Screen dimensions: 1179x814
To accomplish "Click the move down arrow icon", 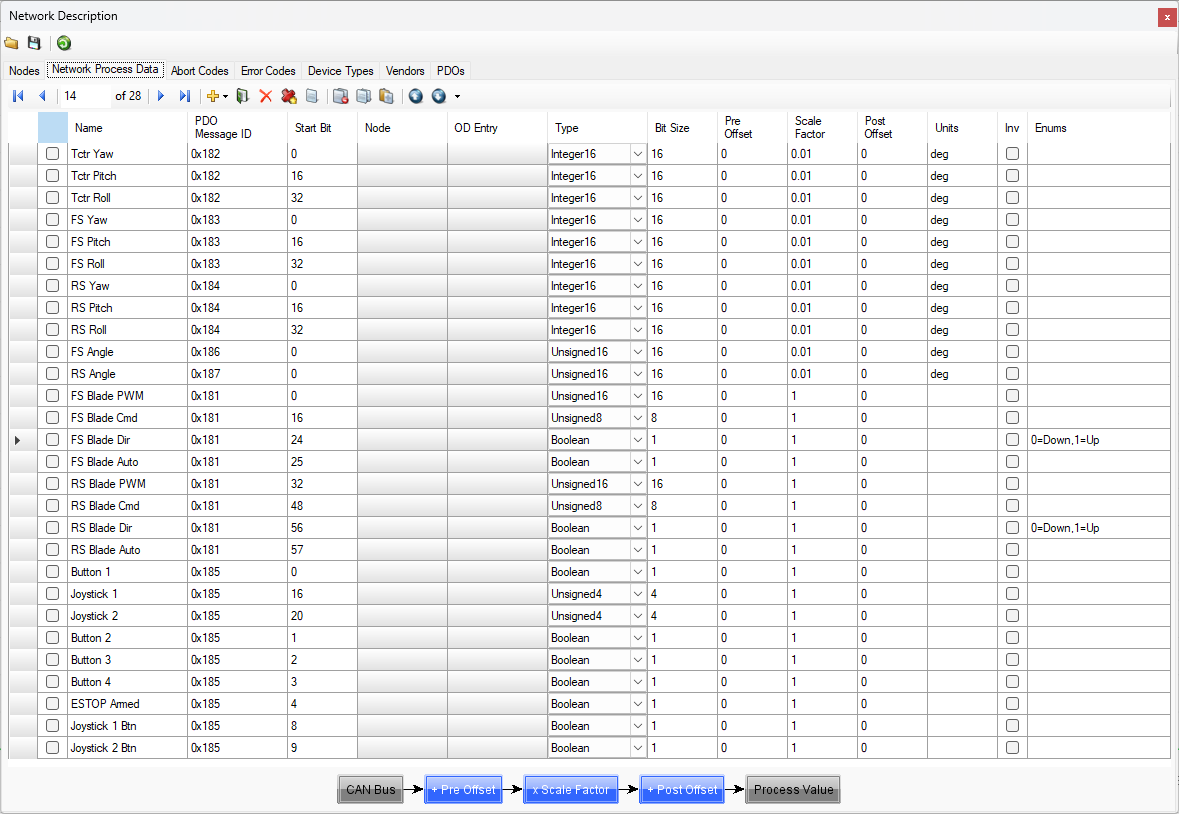I will 438,96.
